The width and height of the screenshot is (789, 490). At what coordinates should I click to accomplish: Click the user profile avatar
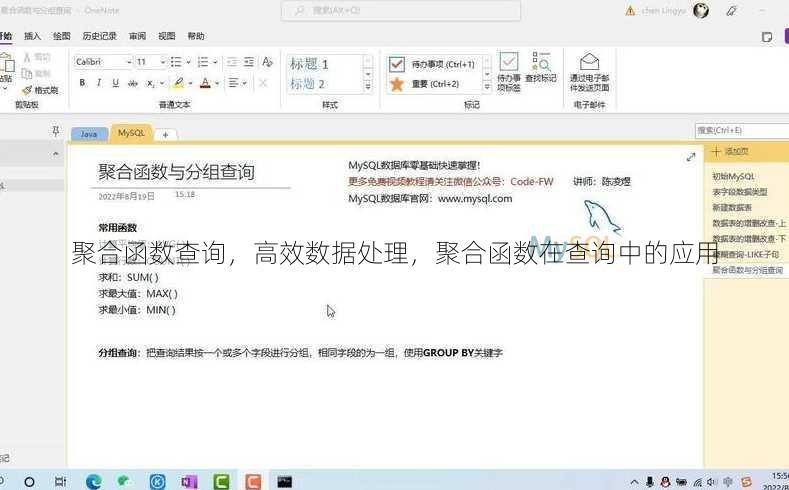[701, 10]
